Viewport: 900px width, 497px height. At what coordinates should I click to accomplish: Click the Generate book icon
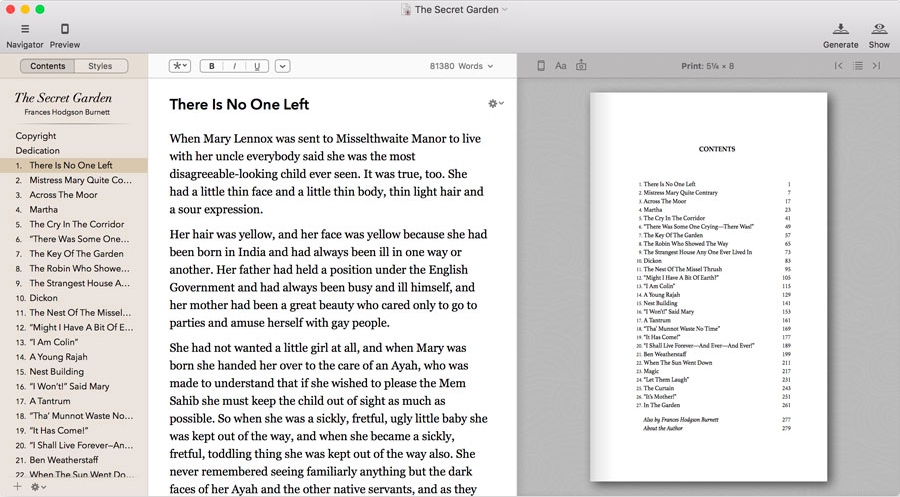point(840,29)
